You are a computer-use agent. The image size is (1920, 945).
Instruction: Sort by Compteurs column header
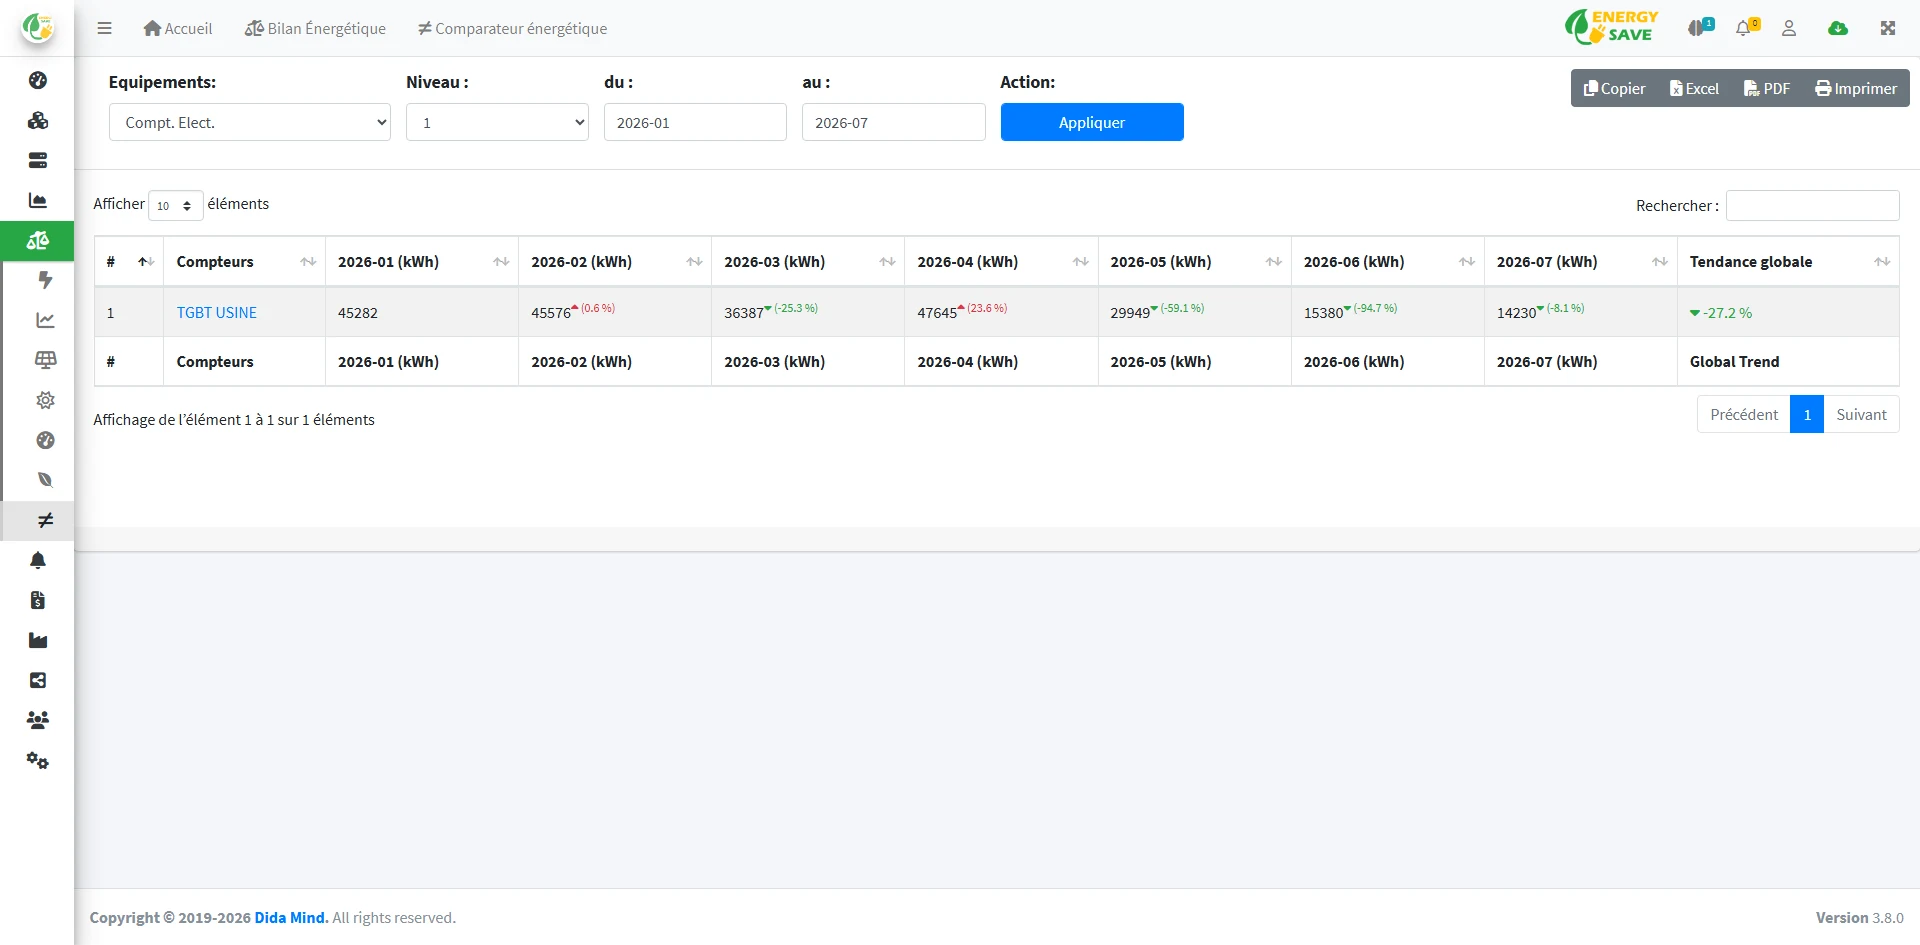245,261
